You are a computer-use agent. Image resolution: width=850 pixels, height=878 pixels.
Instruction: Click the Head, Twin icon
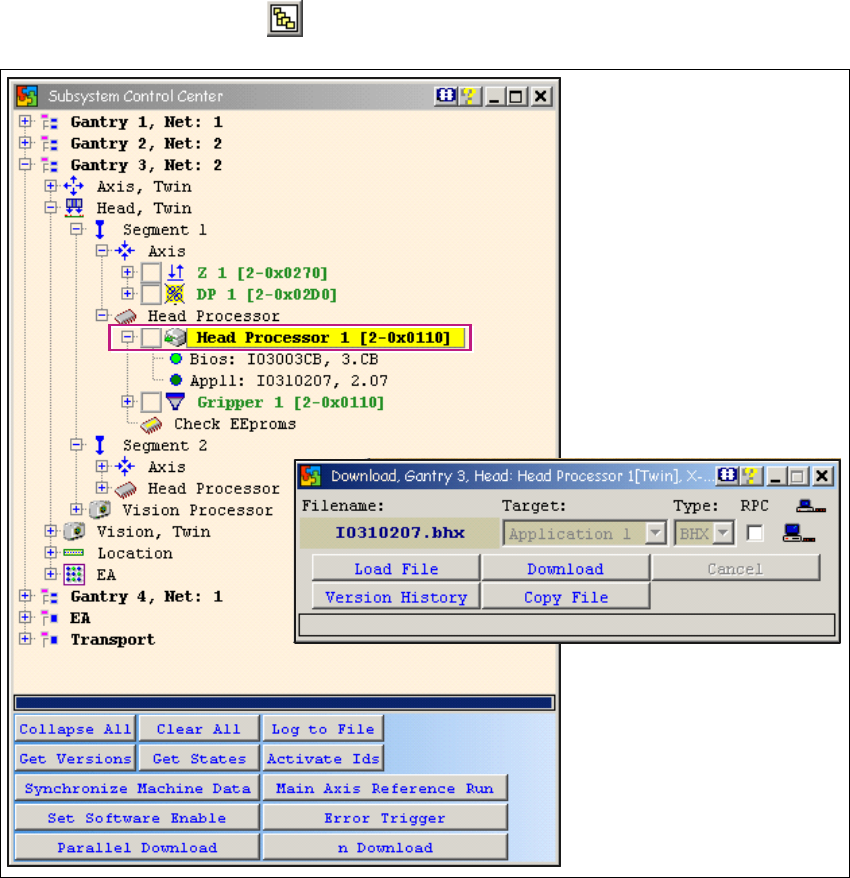[x=74, y=208]
